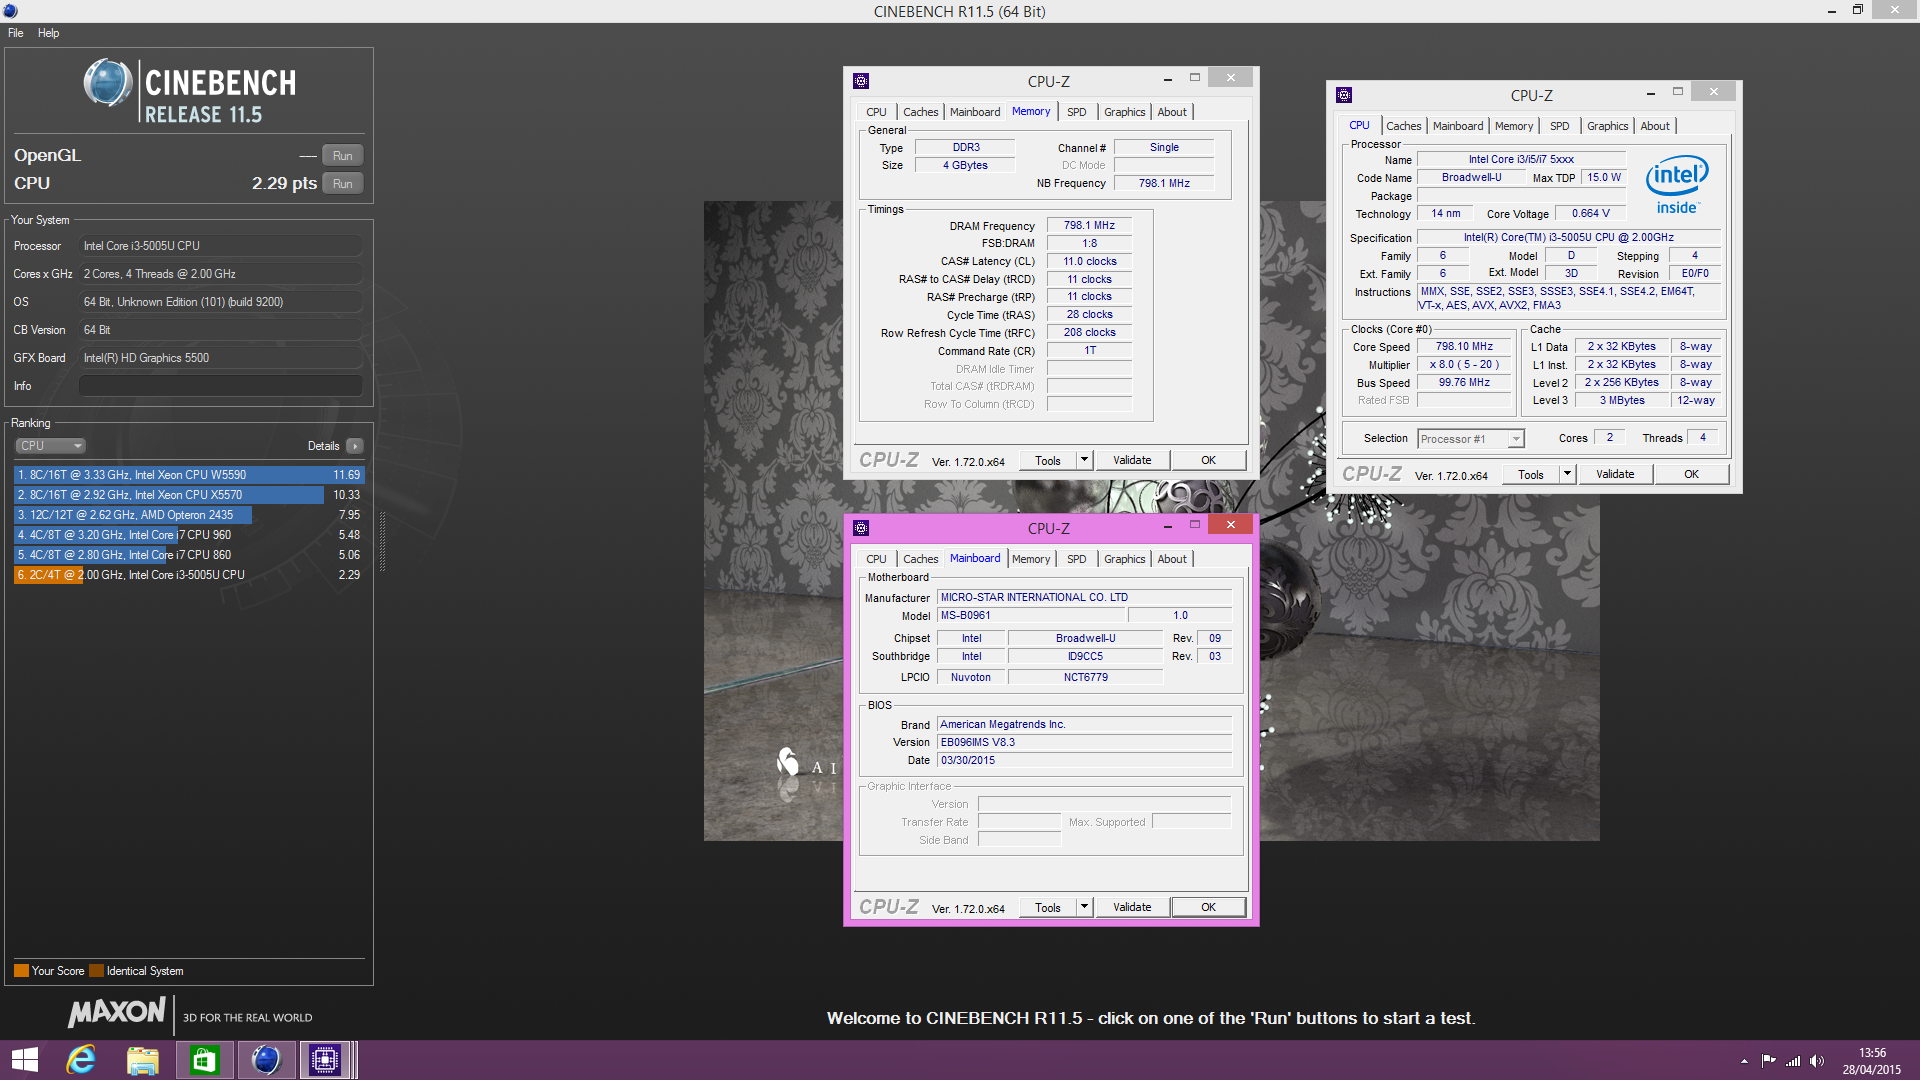This screenshot has width=1920, height=1080.
Task: Open the Help menu
Action: click(x=49, y=33)
